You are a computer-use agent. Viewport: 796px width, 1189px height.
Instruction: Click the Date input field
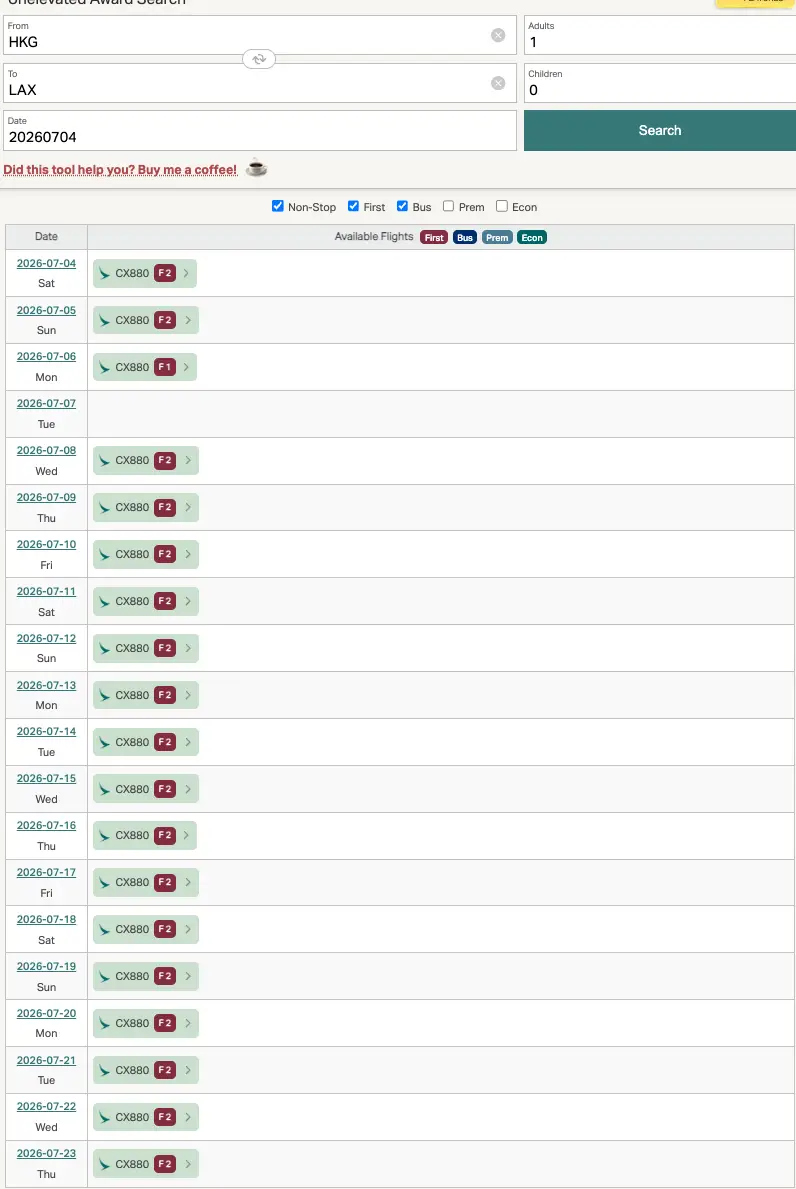(260, 137)
